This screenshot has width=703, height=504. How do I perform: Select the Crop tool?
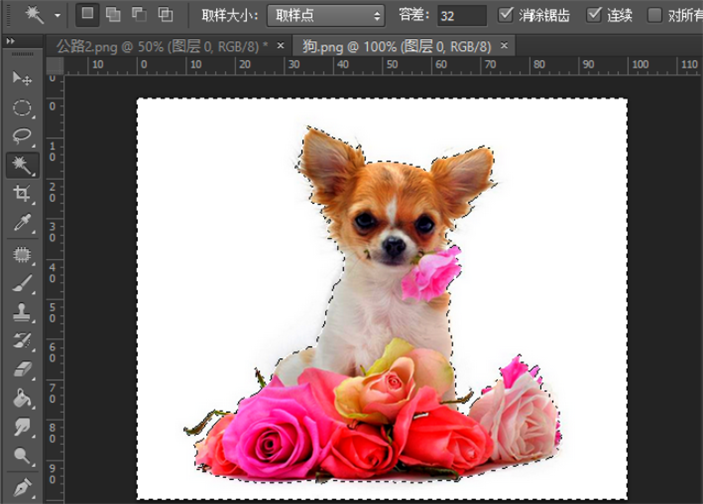tap(22, 194)
